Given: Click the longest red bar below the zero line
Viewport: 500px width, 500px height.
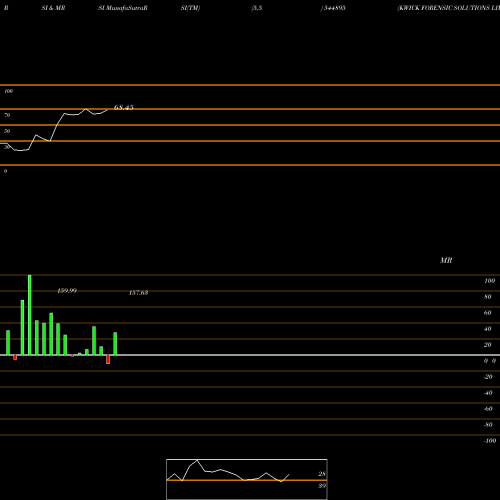Looking at the screenshot, I should [x=108, y=359].
